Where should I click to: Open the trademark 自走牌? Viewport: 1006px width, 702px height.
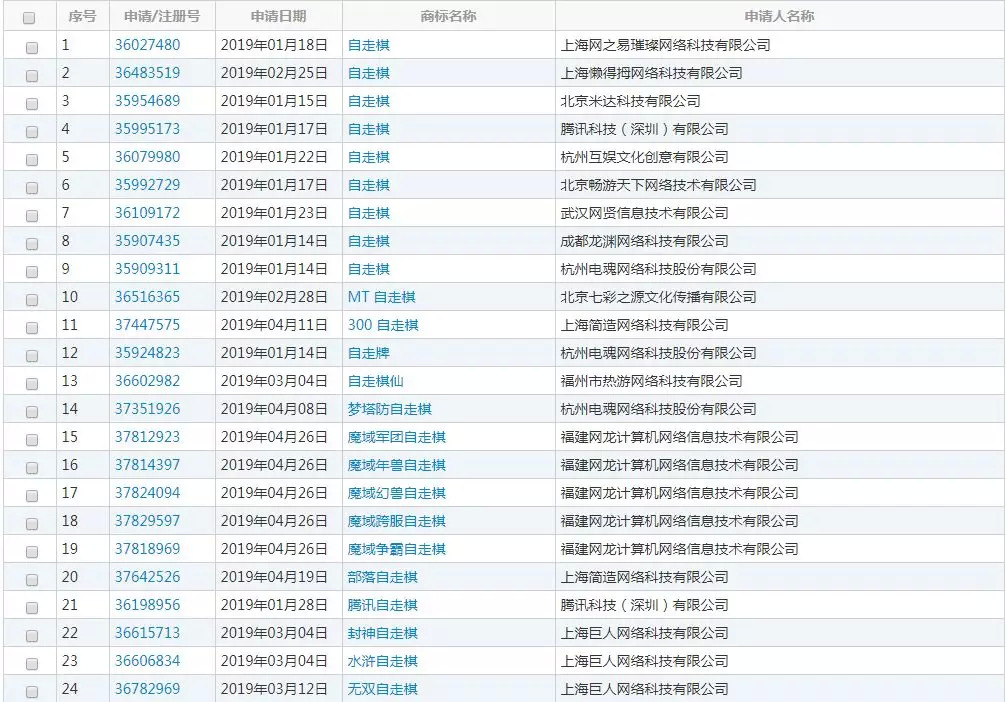[x=369, y=353]
